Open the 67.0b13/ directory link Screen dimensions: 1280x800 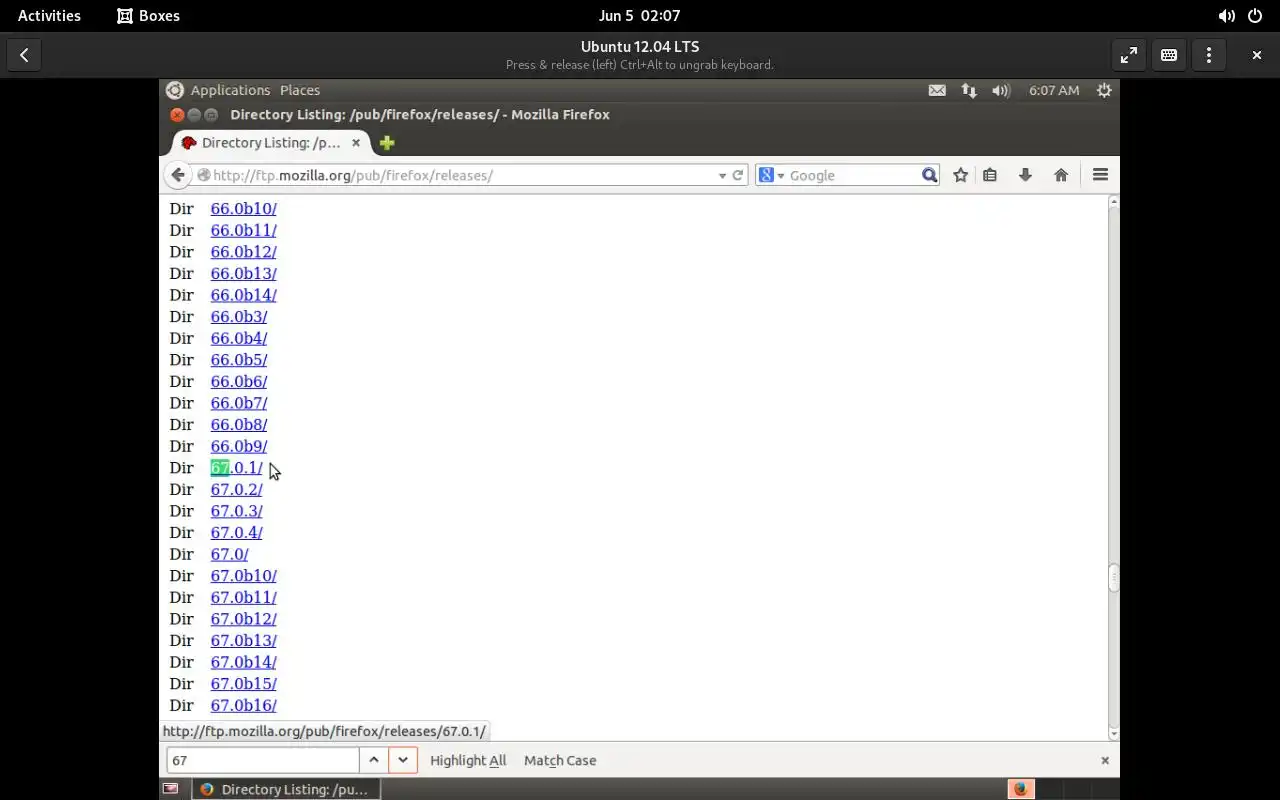tap(243, 641)
